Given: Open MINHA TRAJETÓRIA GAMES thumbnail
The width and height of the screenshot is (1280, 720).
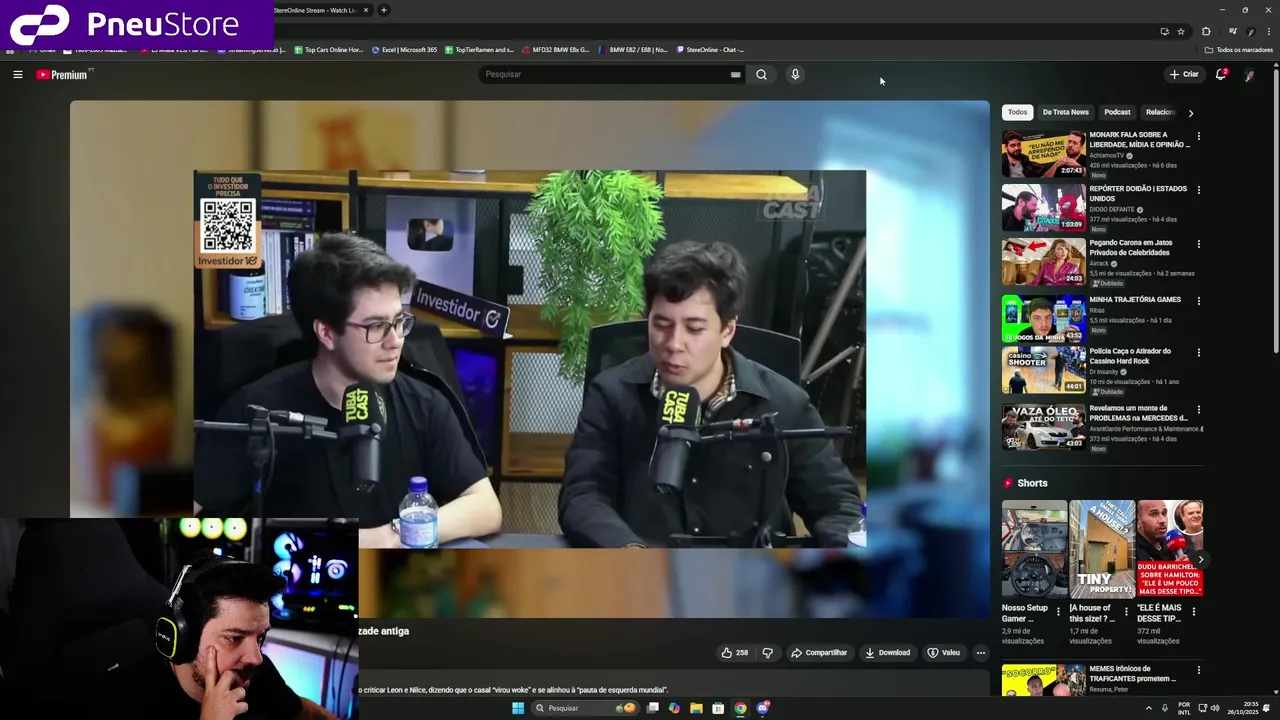Looking at the screenshot, I should coord(1043,319).
